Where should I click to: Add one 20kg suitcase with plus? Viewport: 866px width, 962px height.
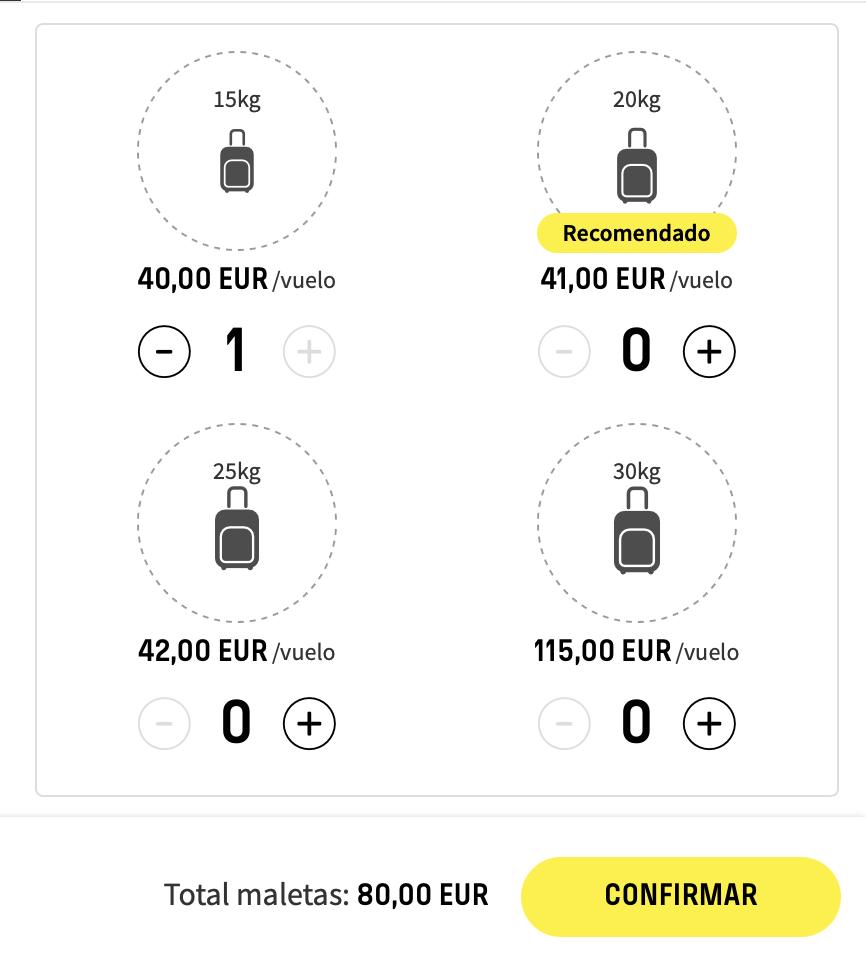[709, 352]
